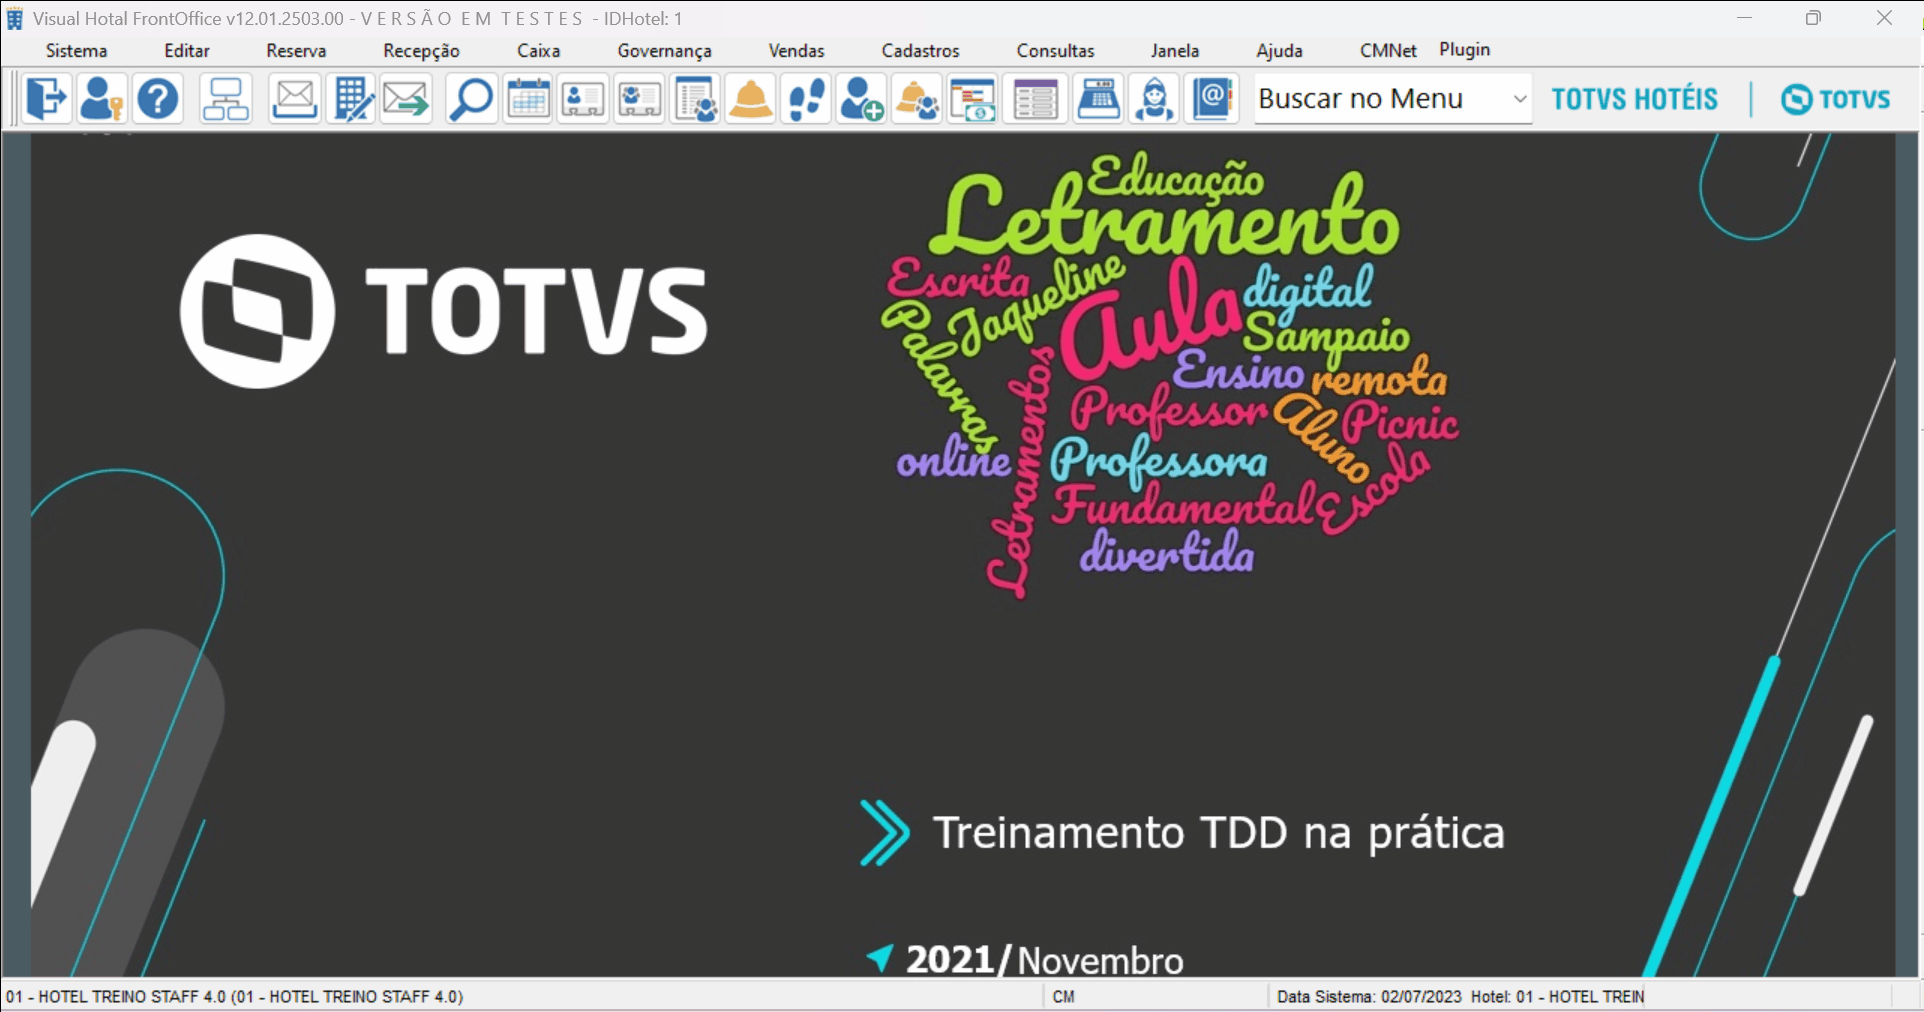Viewport: 1924px width, 1012px height.
Task: Open the cash register icon
Action: 1098,99
